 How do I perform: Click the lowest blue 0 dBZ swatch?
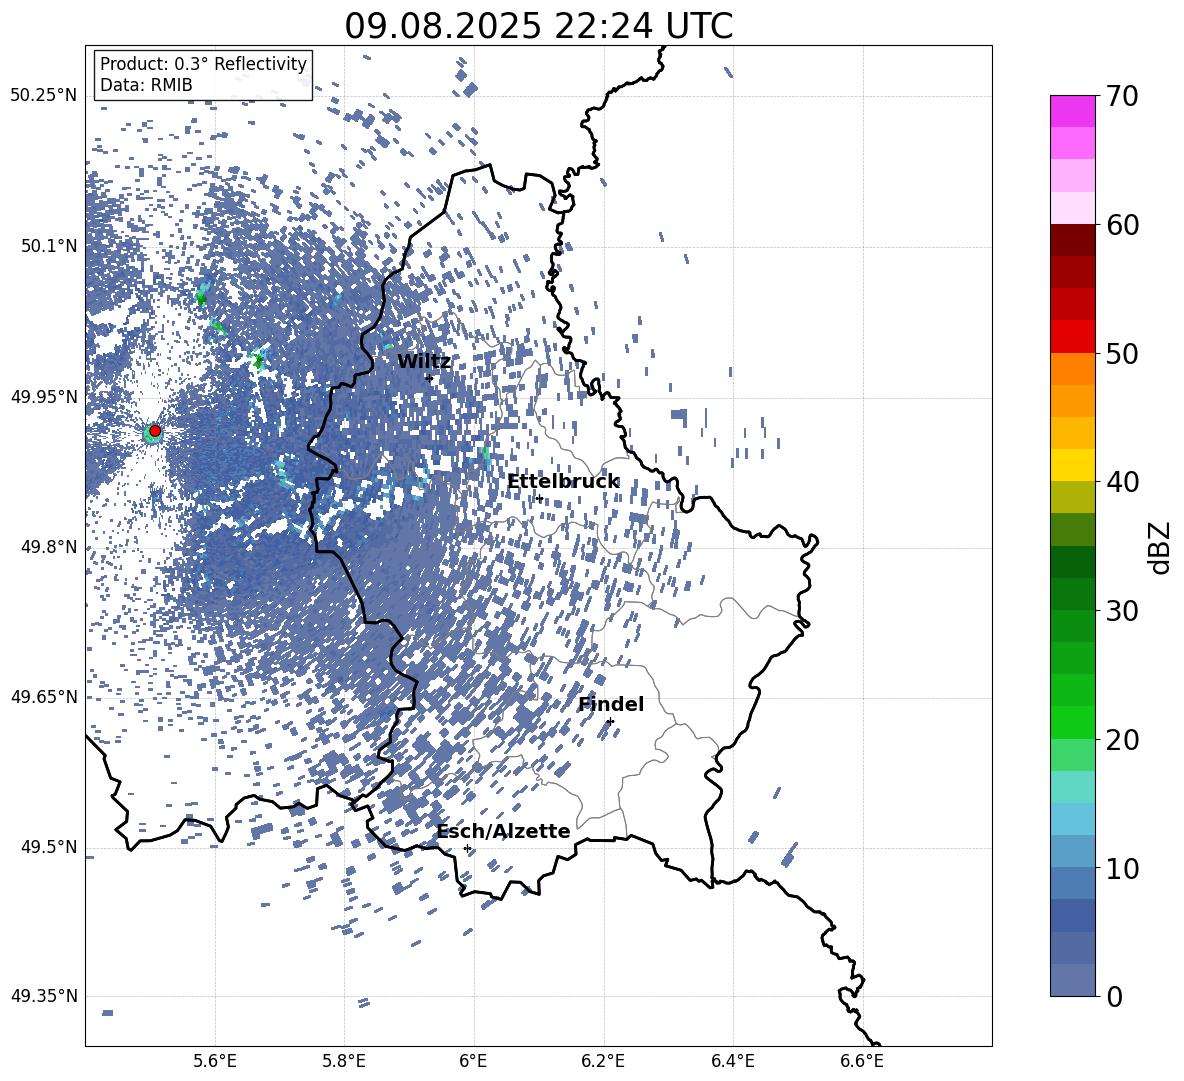(1073, 980)
